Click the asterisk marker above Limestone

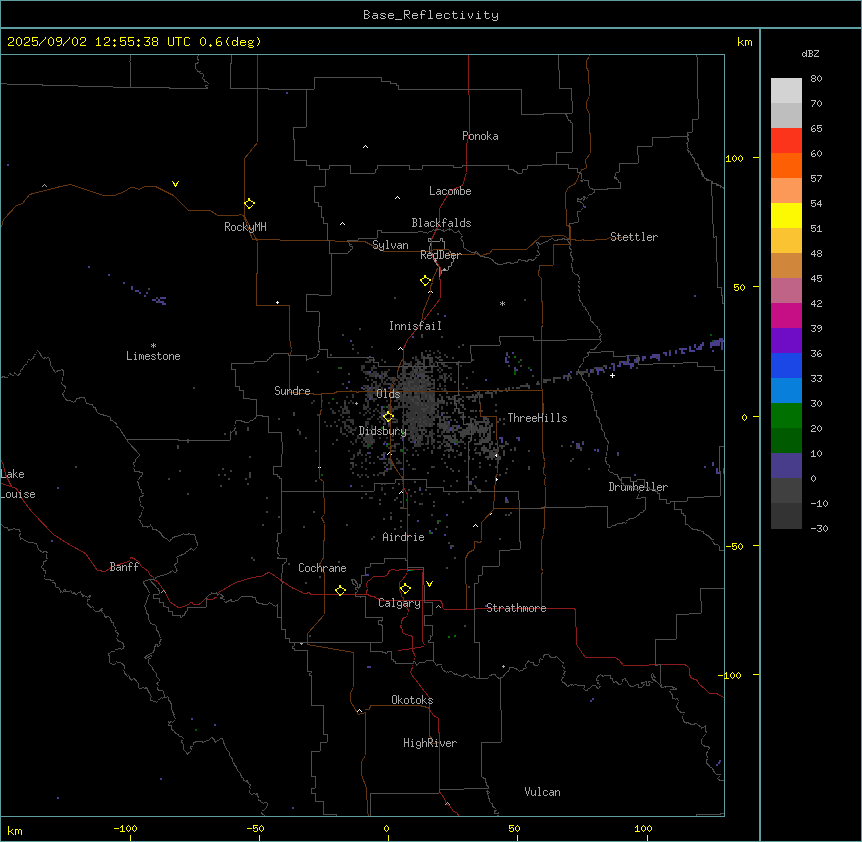click(x=153, y=346)
